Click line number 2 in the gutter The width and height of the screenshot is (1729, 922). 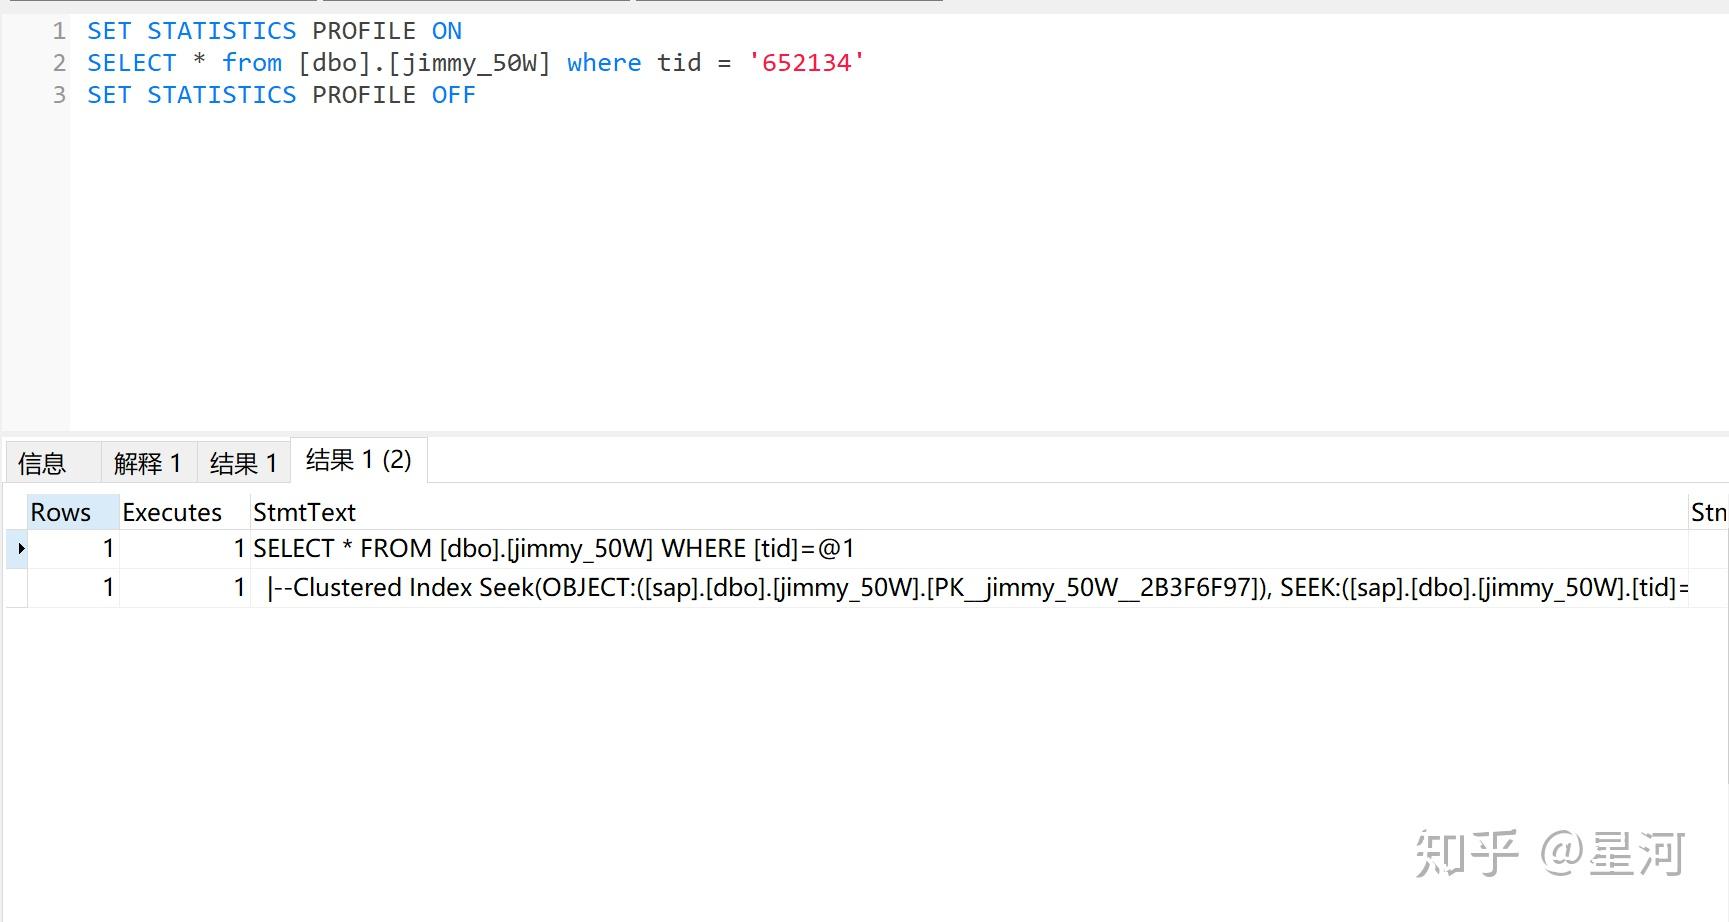point(59,63)
